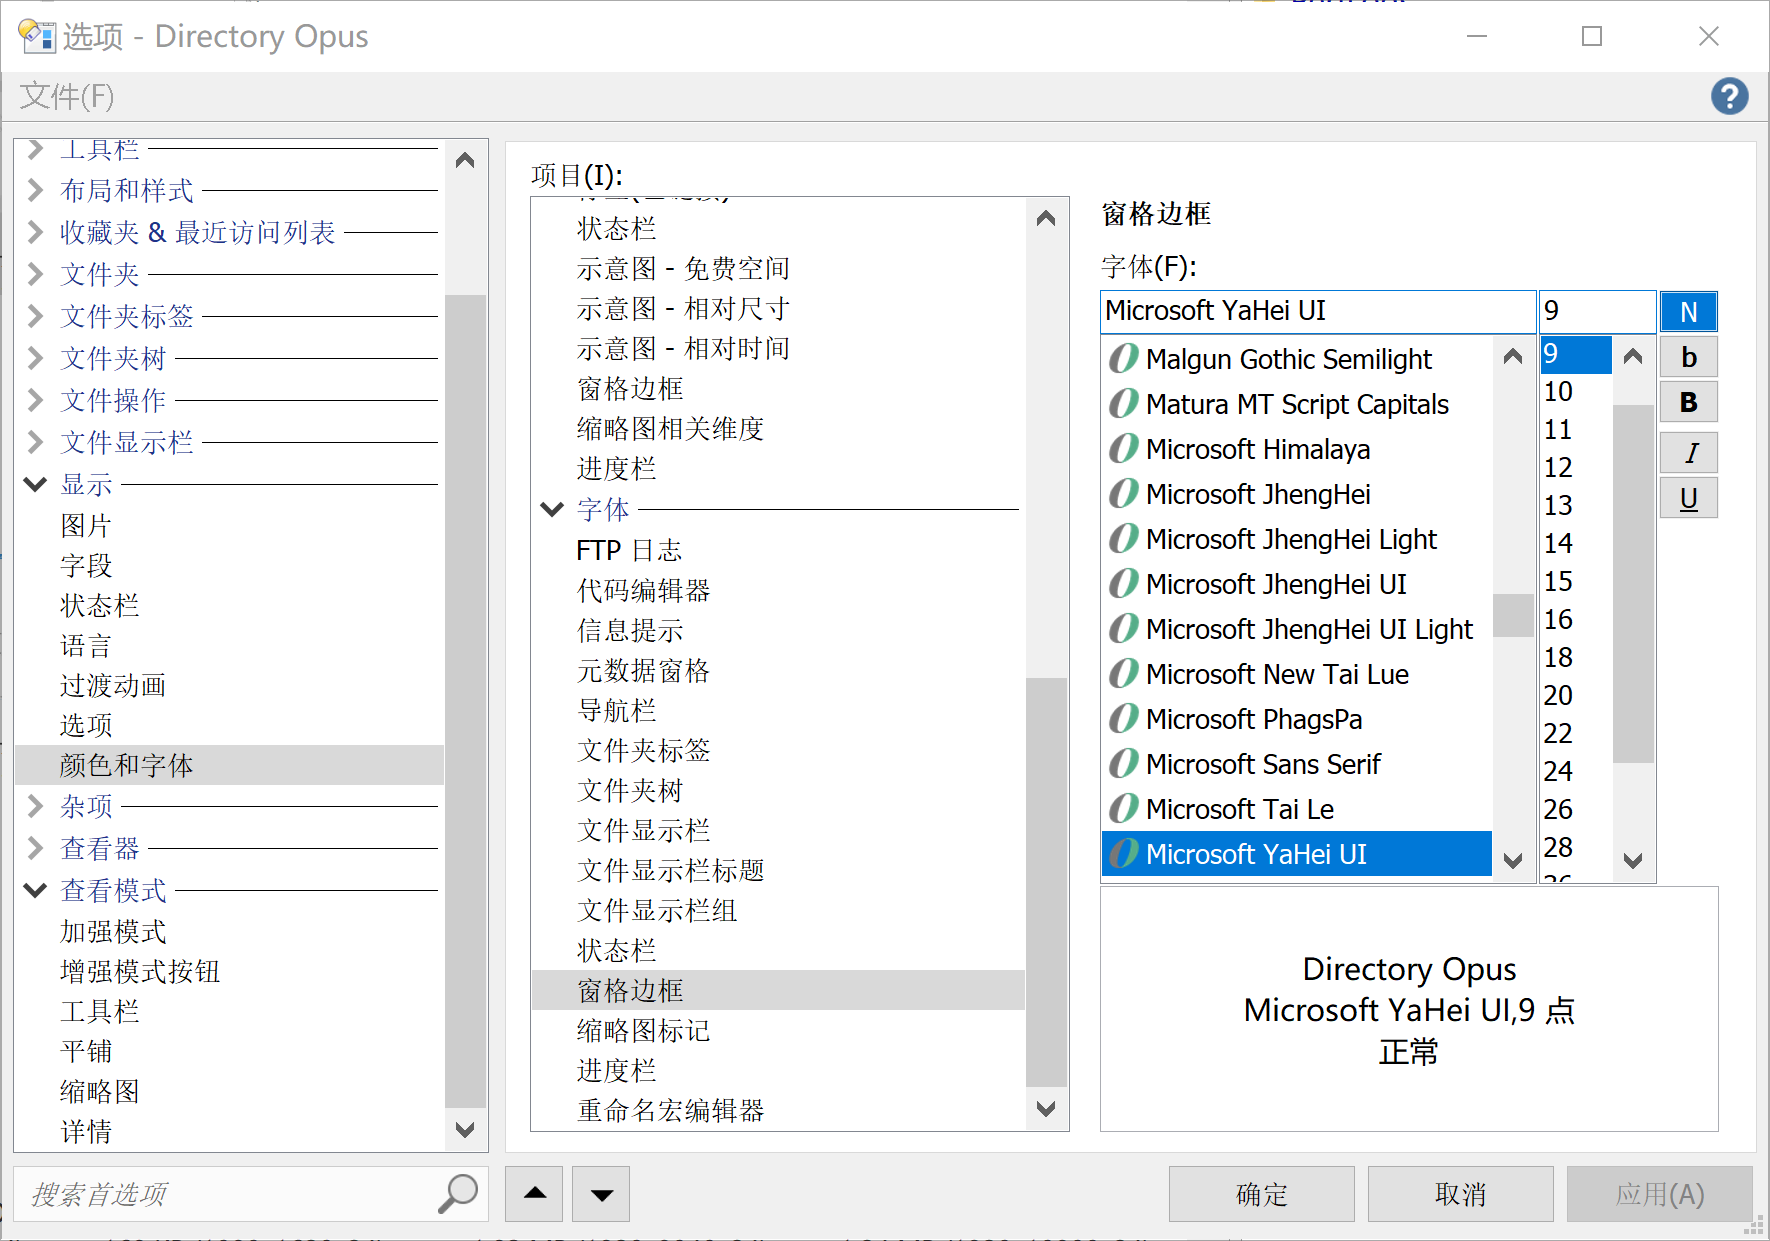Toggle the uppercase B bold style
1770x1241 pixels.
coord(1689,402)
